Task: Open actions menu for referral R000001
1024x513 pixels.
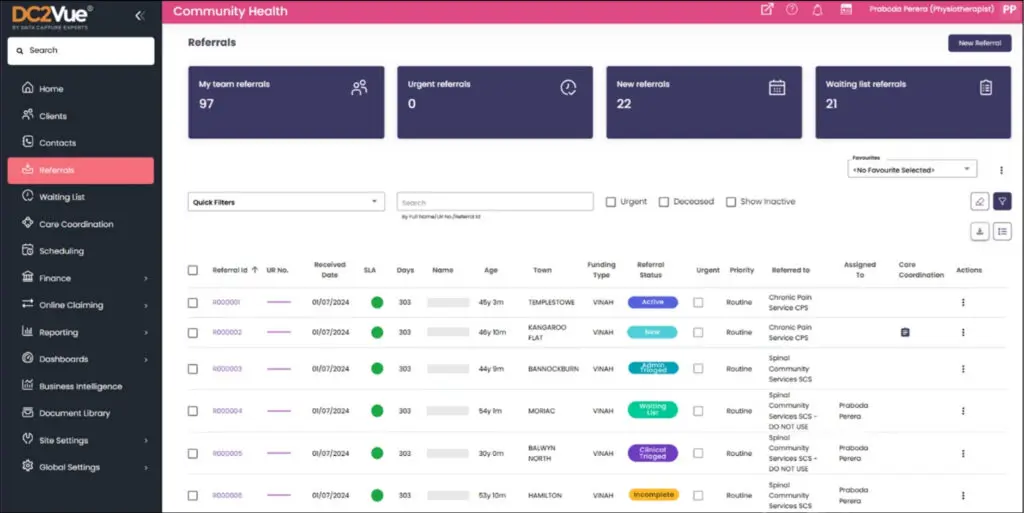Action: click(963, 302)
